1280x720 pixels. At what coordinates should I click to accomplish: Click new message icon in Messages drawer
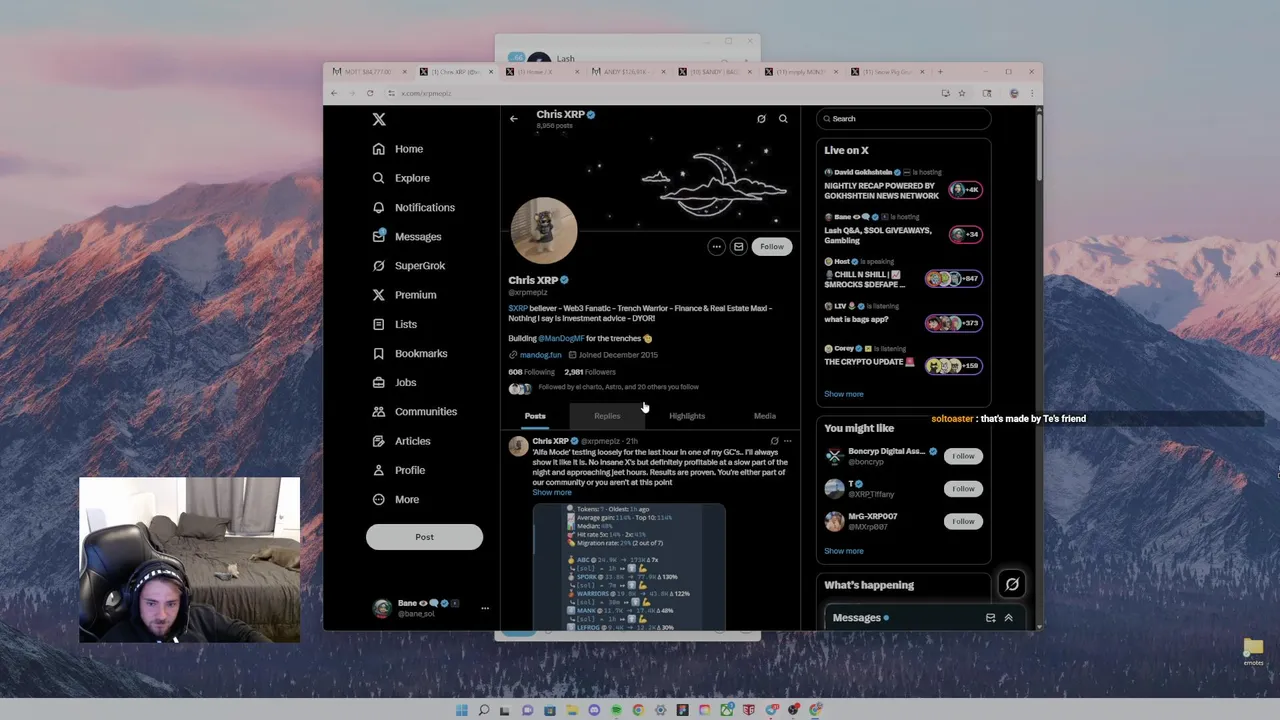tap(990, 618)
